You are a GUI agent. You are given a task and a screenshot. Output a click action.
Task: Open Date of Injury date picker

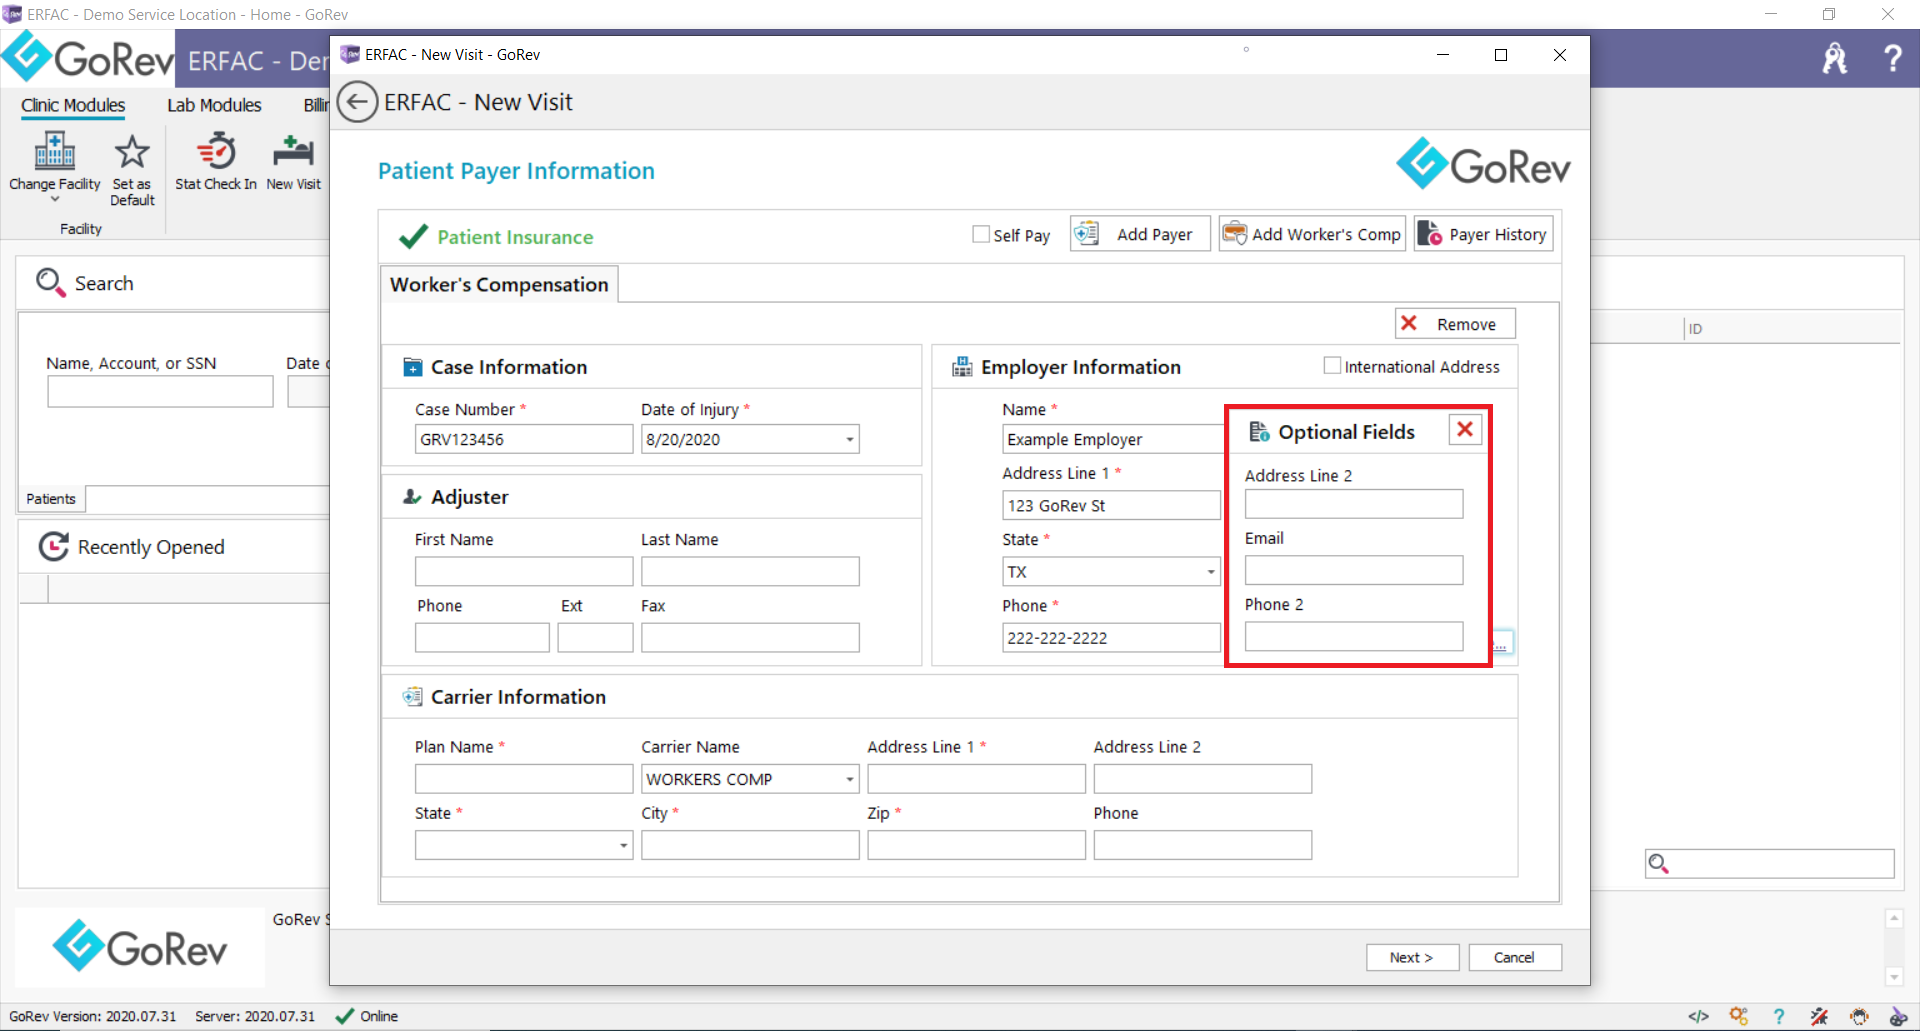tap(849, 439)
